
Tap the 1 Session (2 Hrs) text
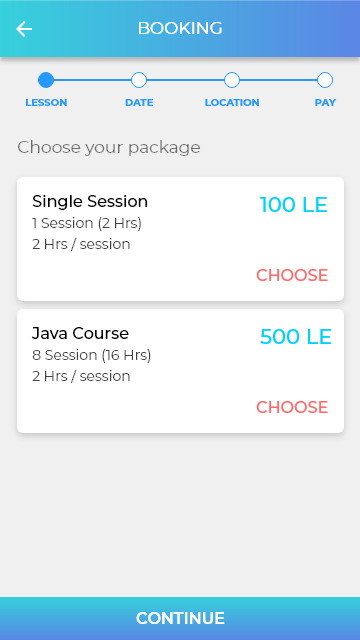(x=87, y=223)
